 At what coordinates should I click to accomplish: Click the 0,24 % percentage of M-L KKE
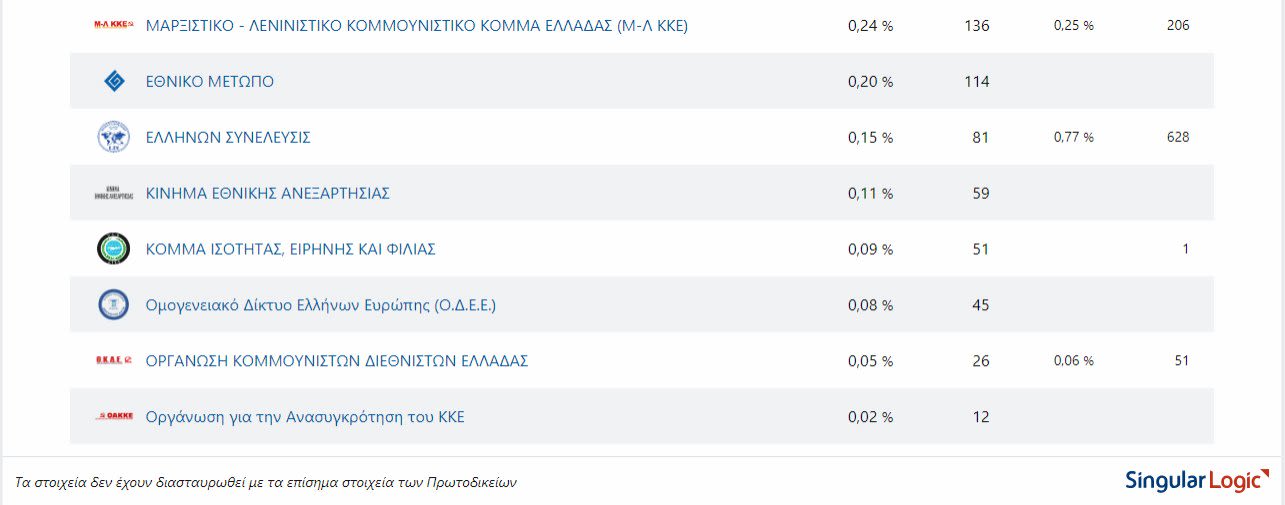(870, 26)
